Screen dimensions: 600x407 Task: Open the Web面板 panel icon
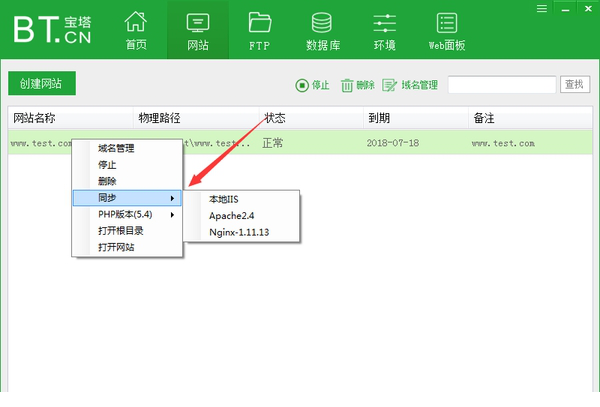click(447, 29)
